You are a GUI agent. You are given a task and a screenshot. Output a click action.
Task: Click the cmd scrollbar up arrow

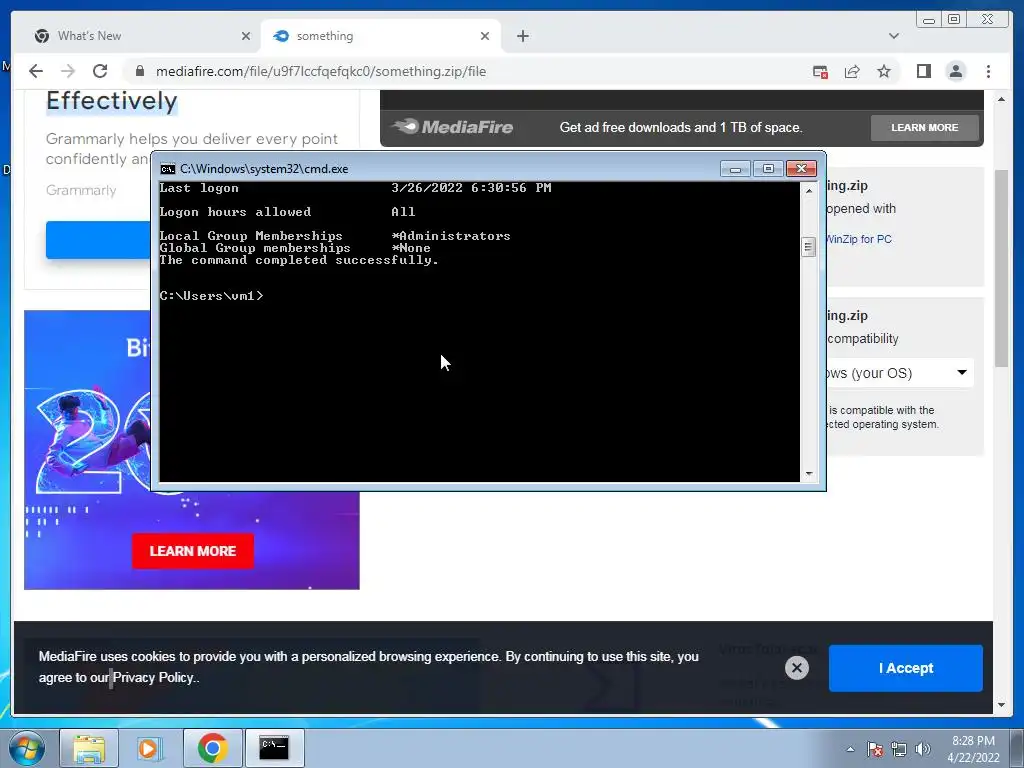click(x=808, y=191)
